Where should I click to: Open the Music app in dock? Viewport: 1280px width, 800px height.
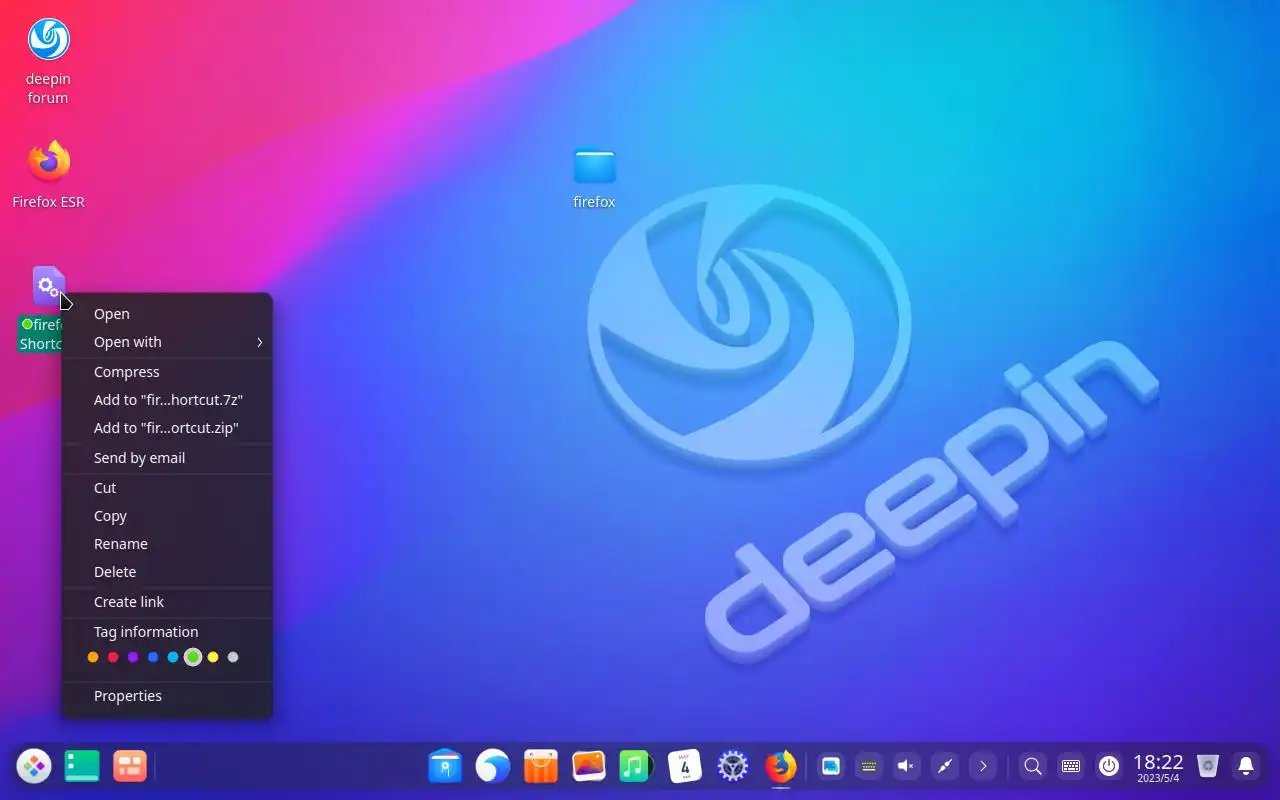pos(636,767)
